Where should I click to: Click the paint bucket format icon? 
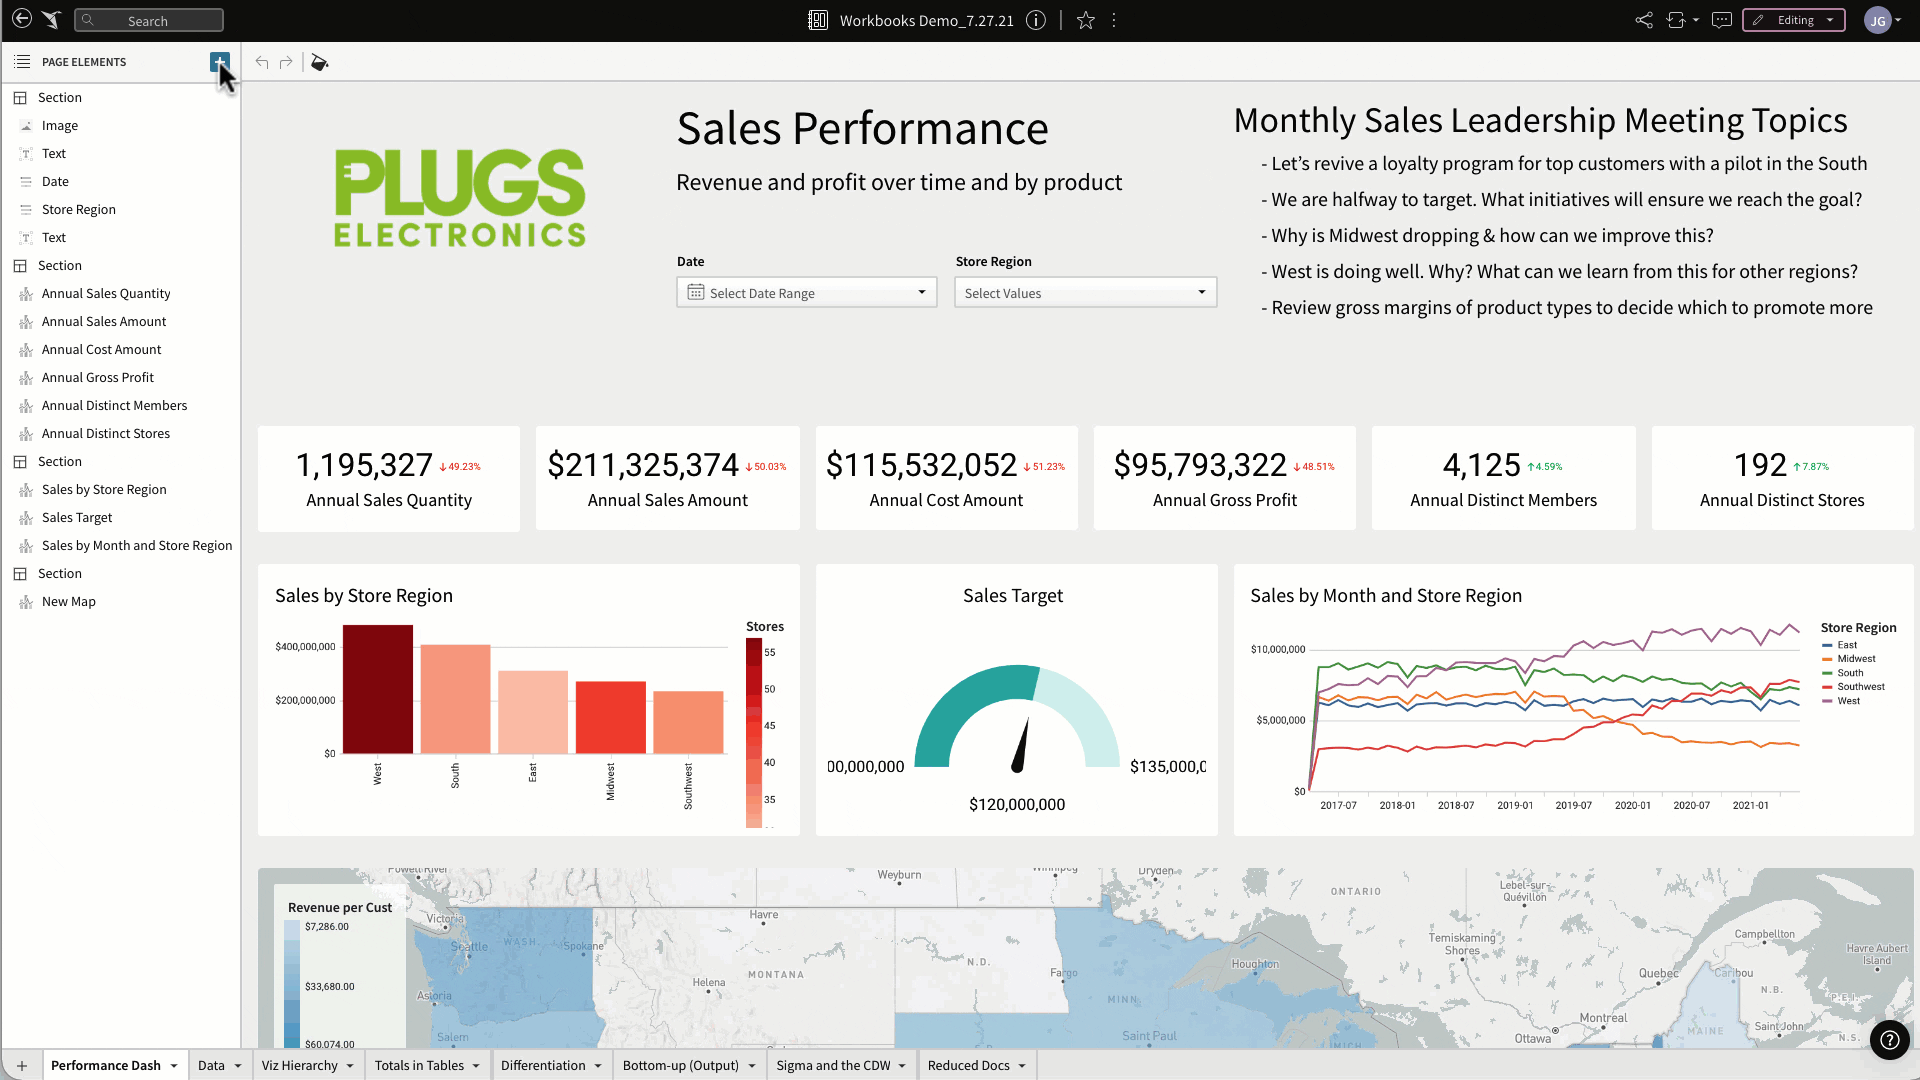pos(319,62)
